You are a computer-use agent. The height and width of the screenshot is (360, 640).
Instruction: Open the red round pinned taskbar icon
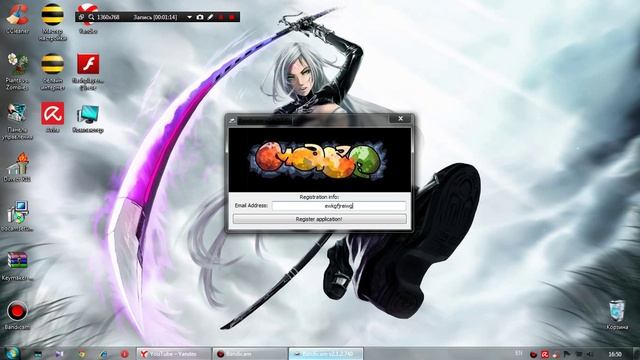pyautogui.click(x=125, y=354)
